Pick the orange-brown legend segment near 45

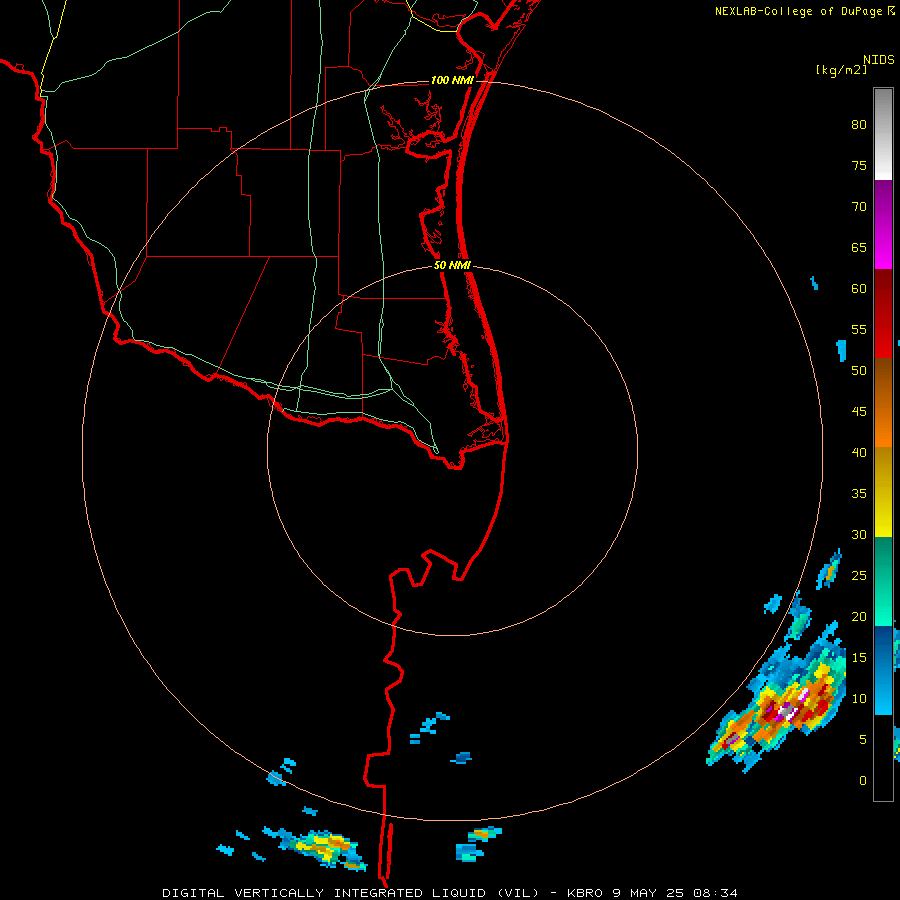[883, 402]
